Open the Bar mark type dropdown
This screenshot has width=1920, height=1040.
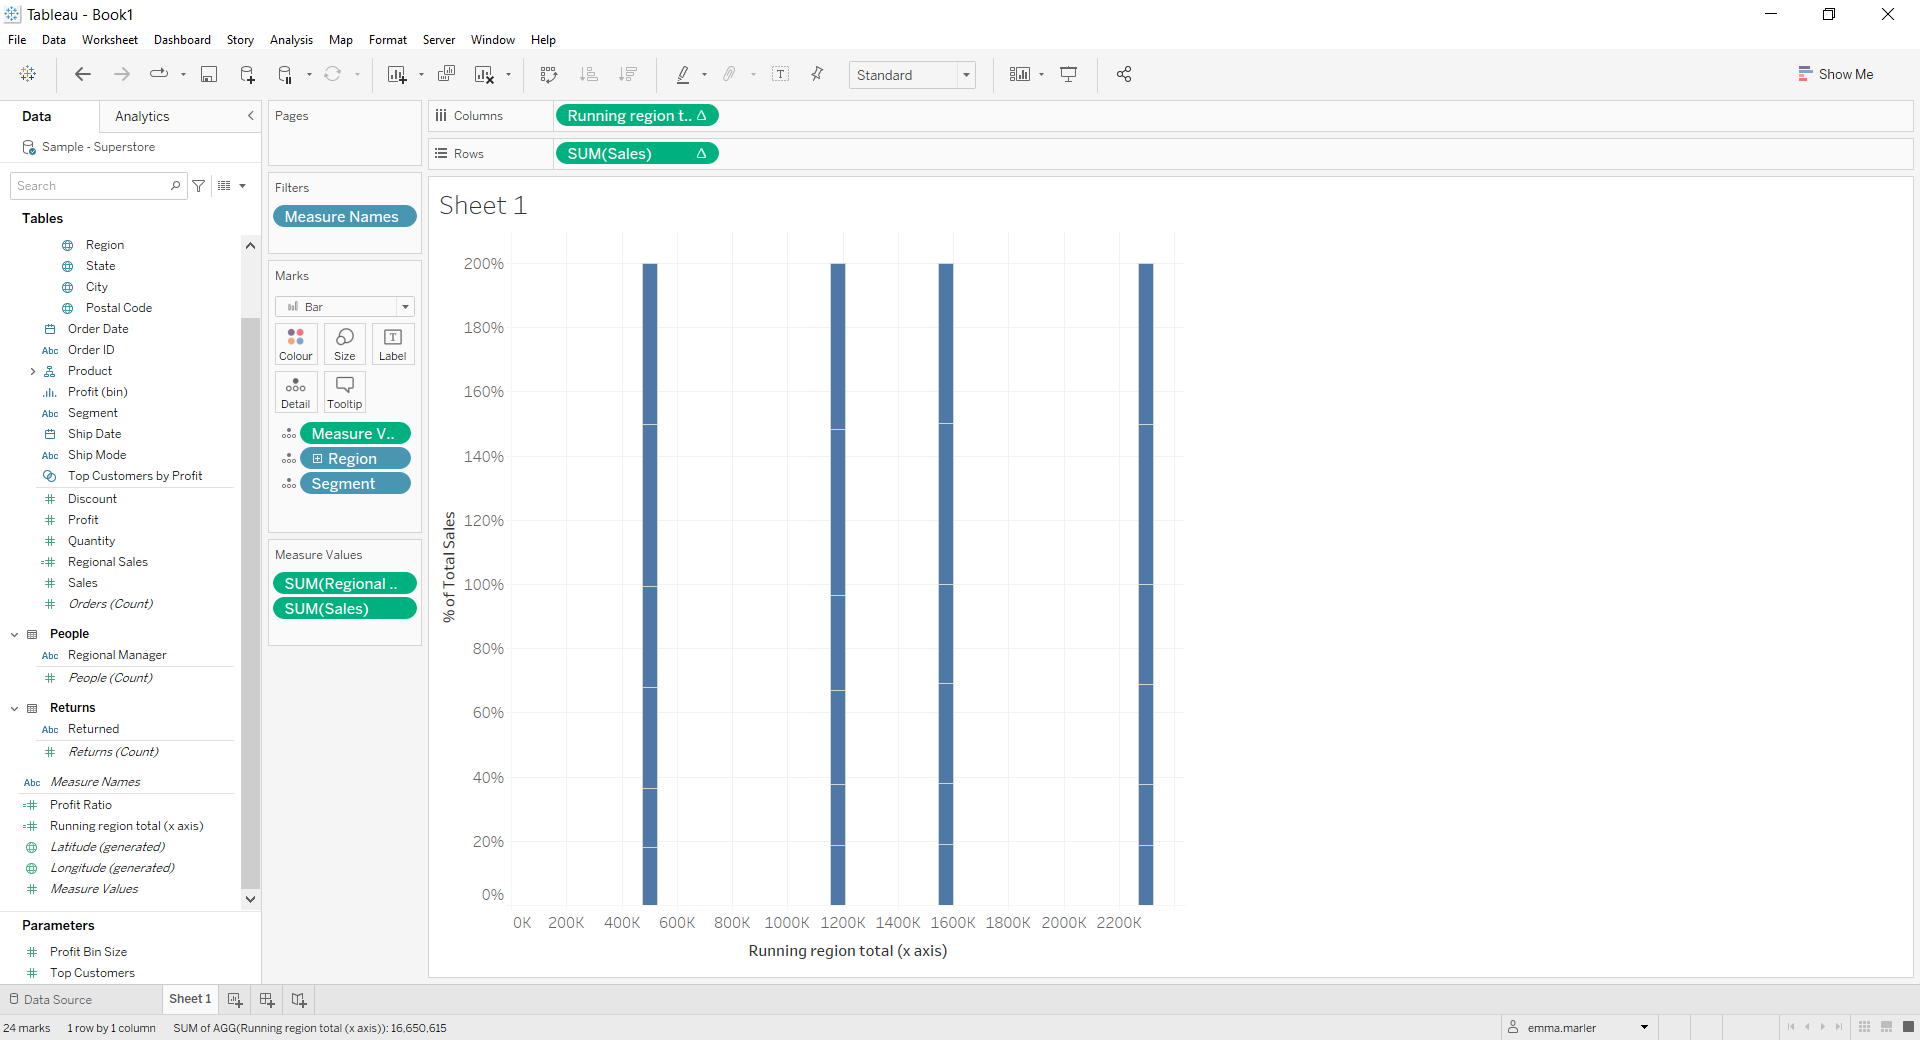[x=405, y=306]
